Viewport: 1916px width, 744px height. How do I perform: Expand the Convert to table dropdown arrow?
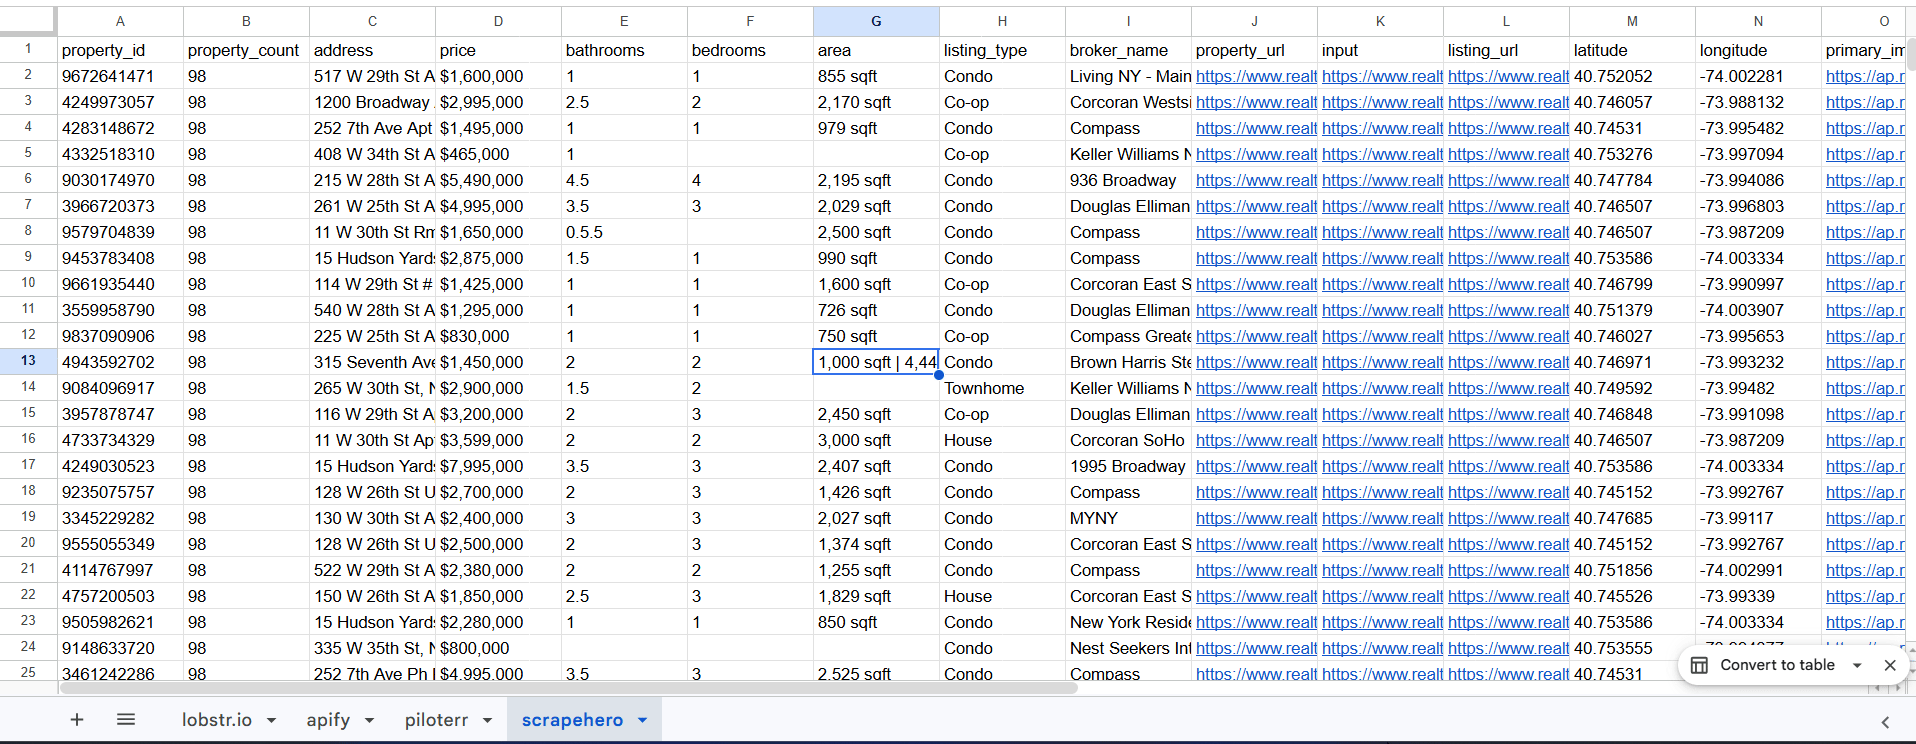pos(1857,665)
